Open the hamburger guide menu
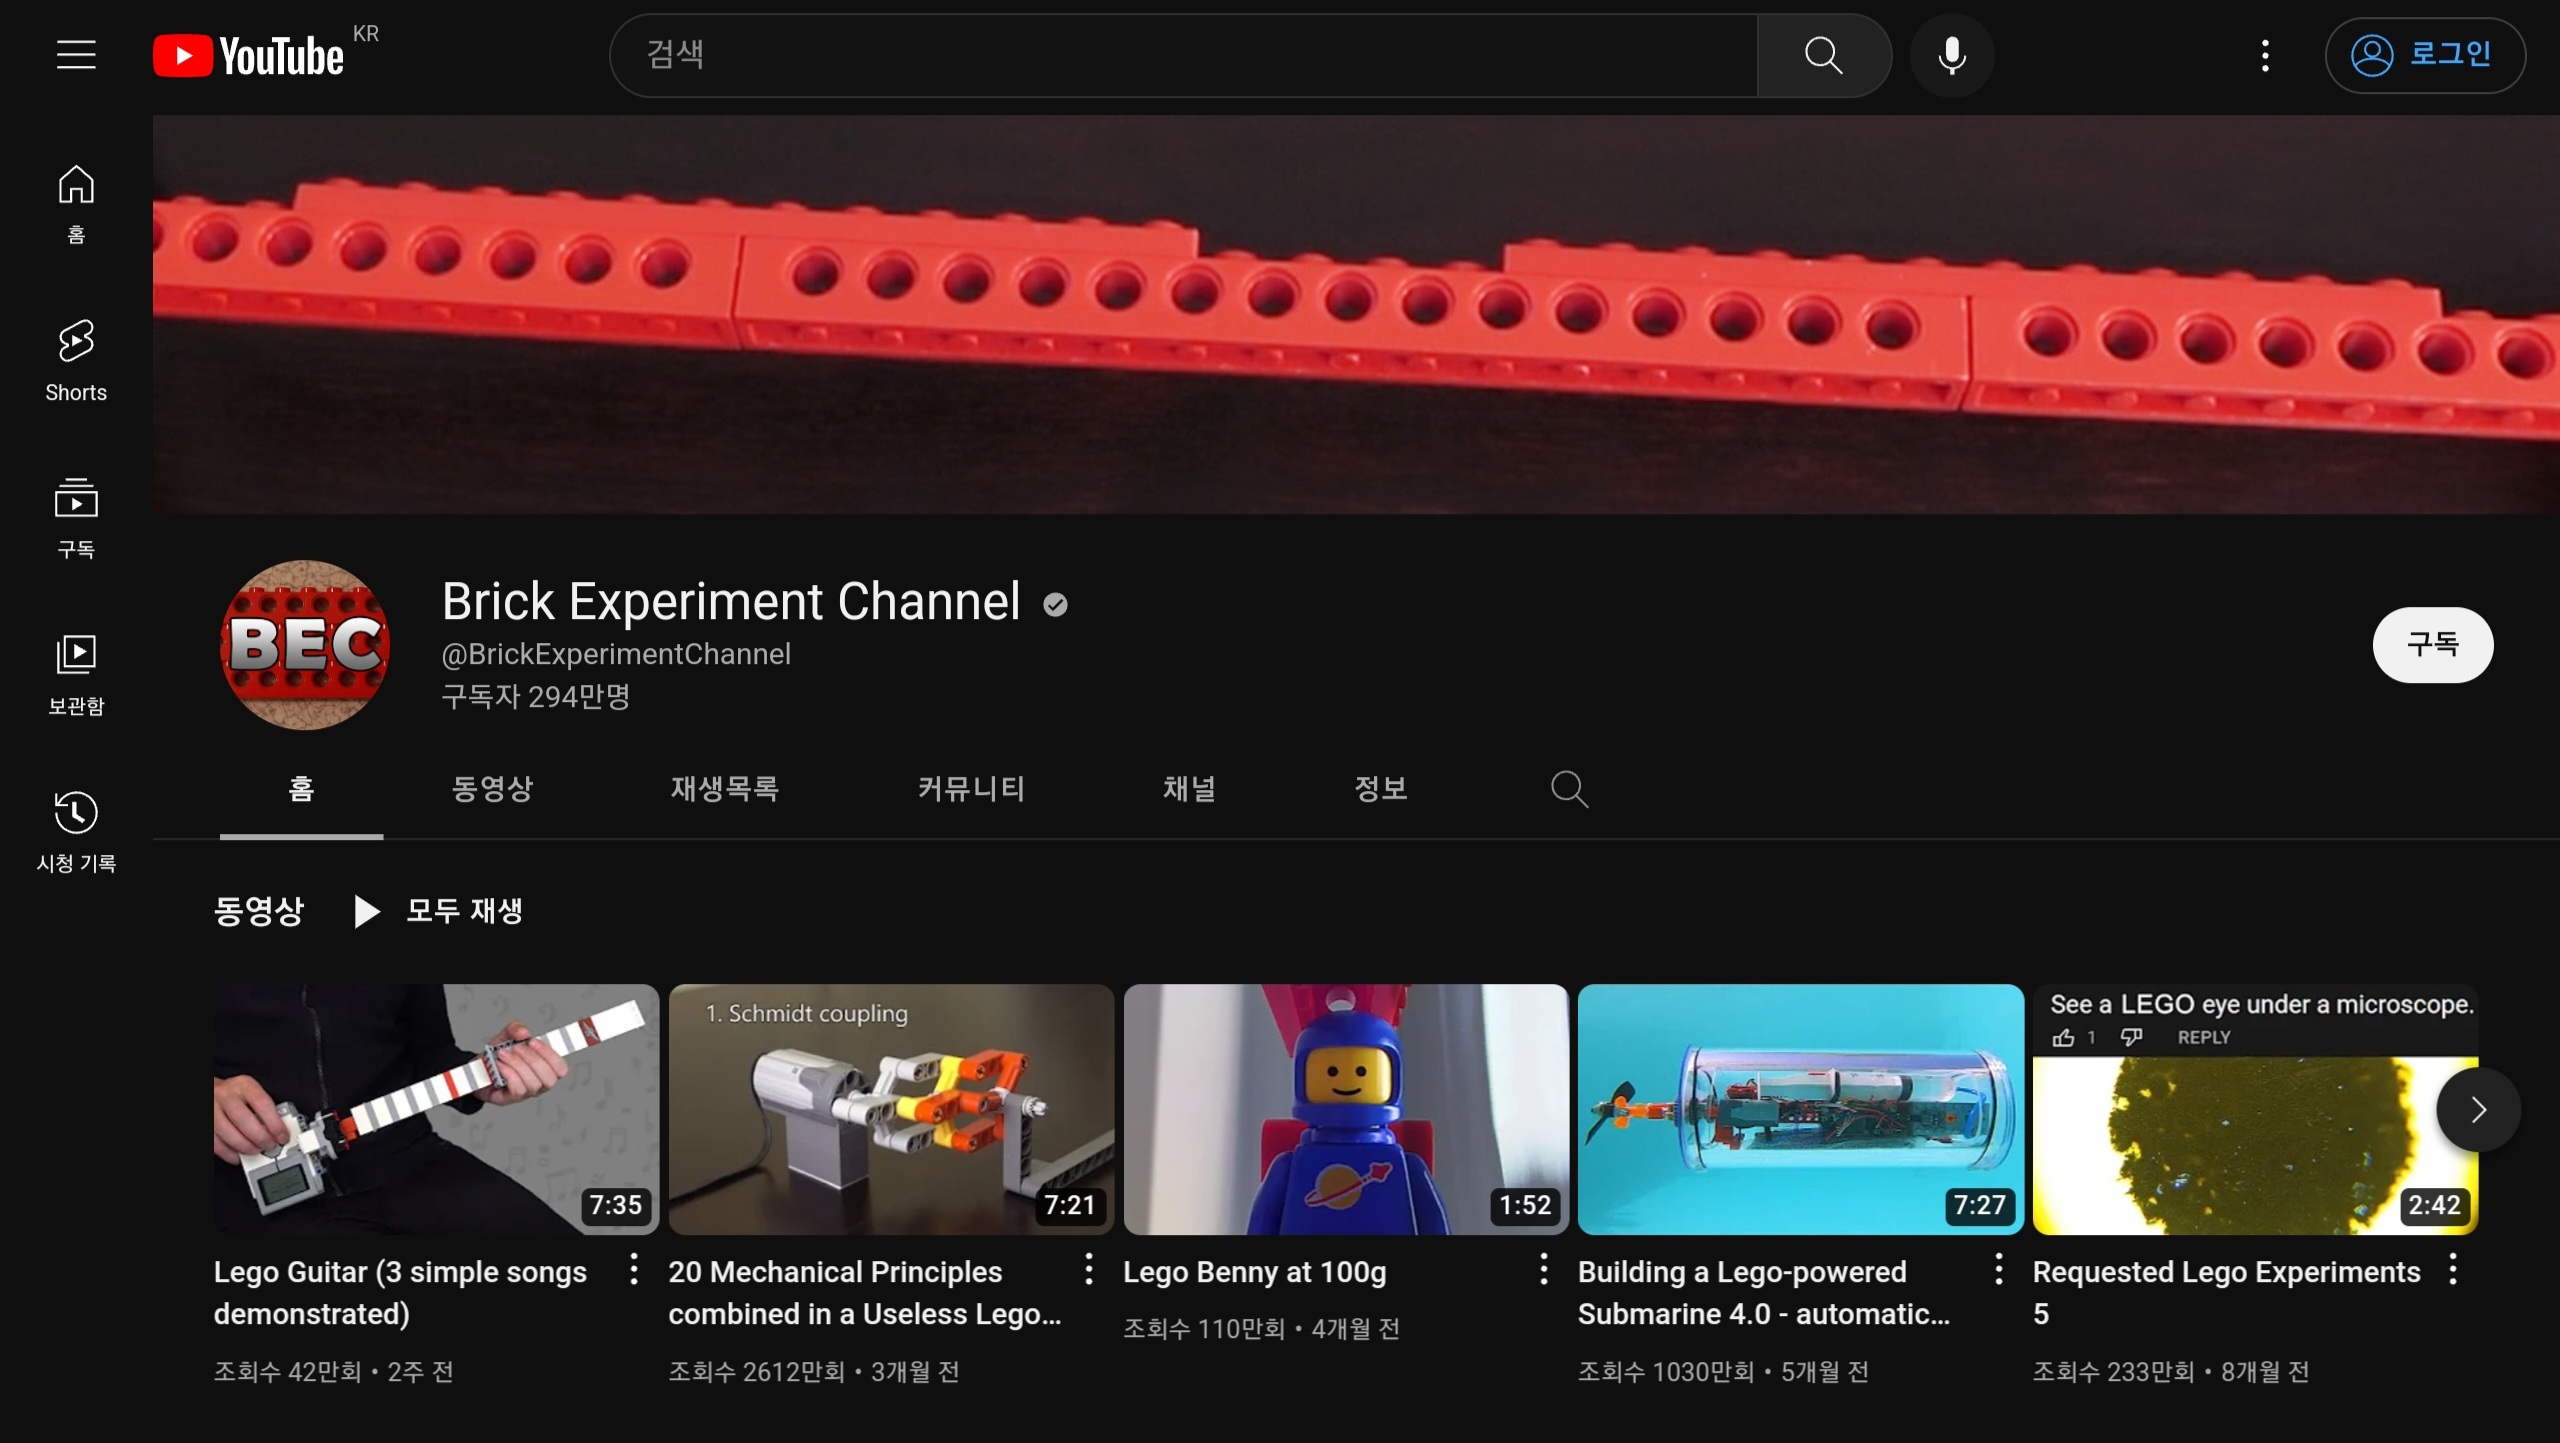This screenshot has width=2560, height=1443. [x=76, y=55]
